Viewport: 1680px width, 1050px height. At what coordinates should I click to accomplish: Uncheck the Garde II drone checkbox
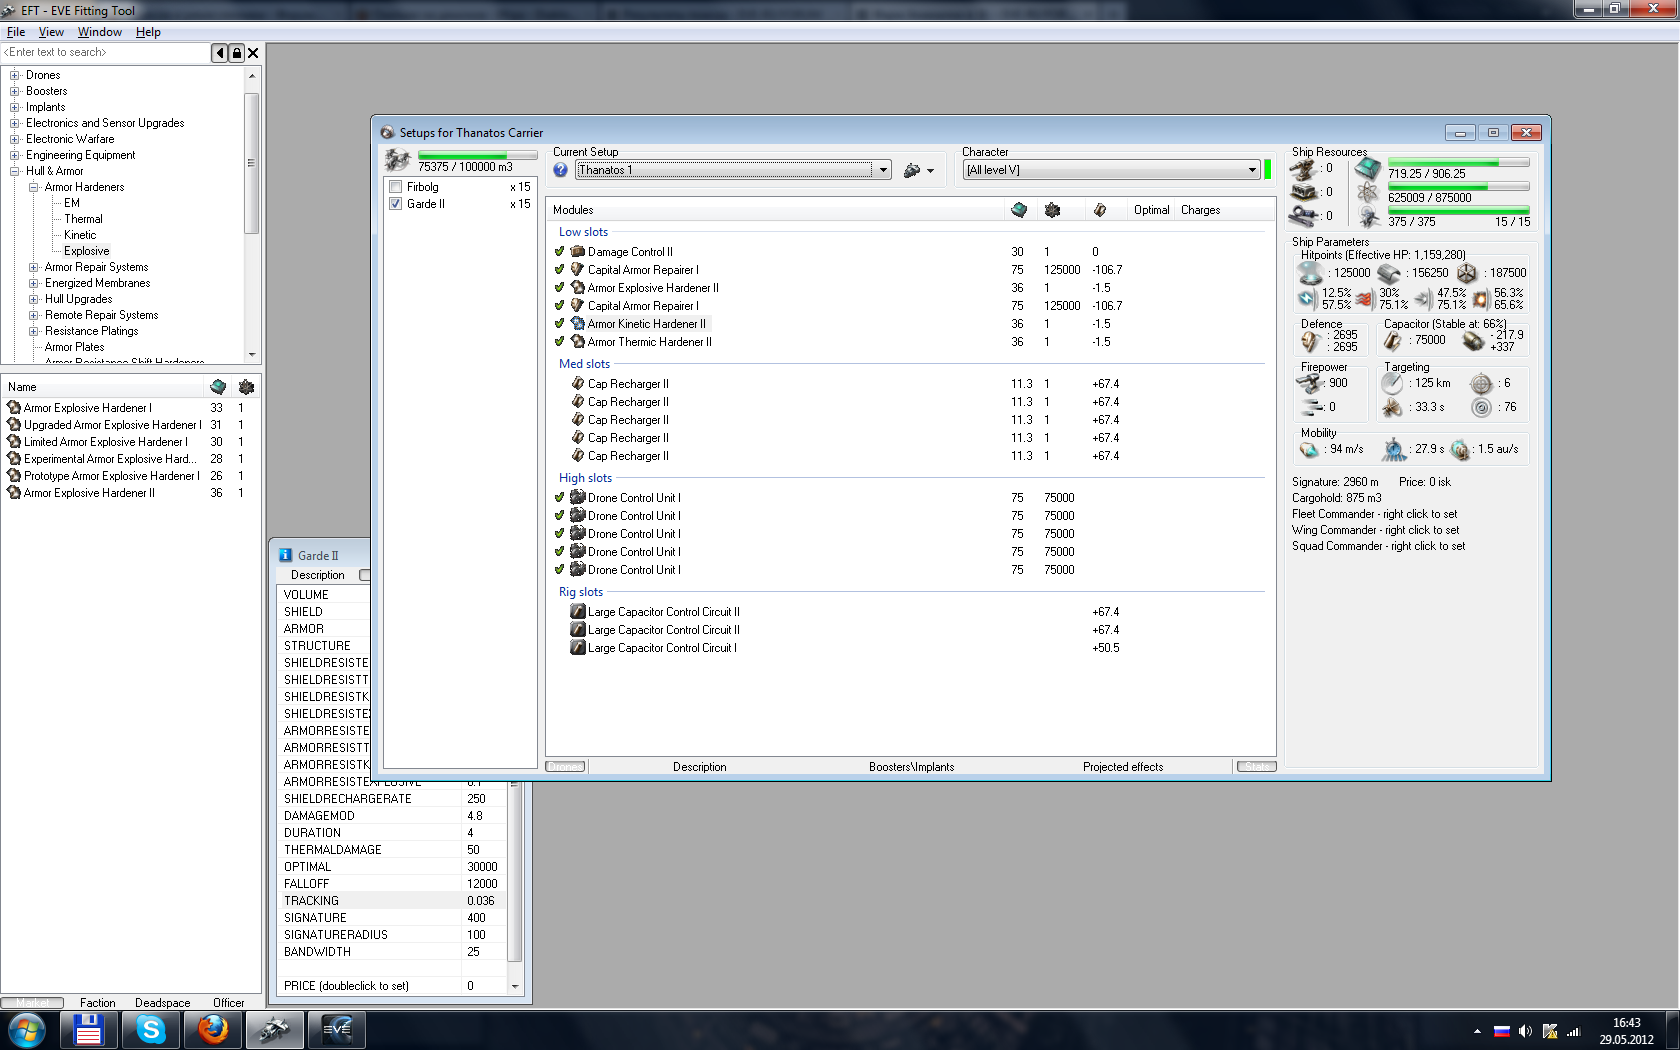[x=396, y=204]
